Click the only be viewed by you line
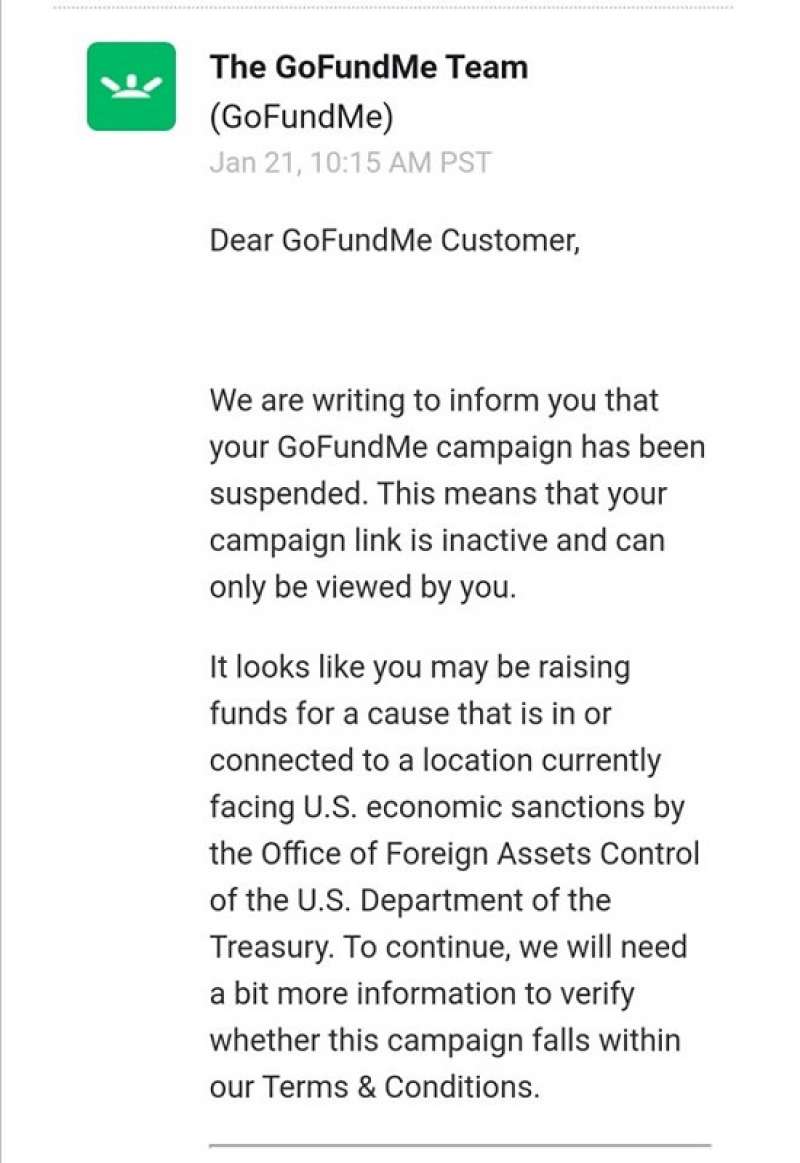Image resolution: width=800 pixels, height=1163 pixels. 362,587
